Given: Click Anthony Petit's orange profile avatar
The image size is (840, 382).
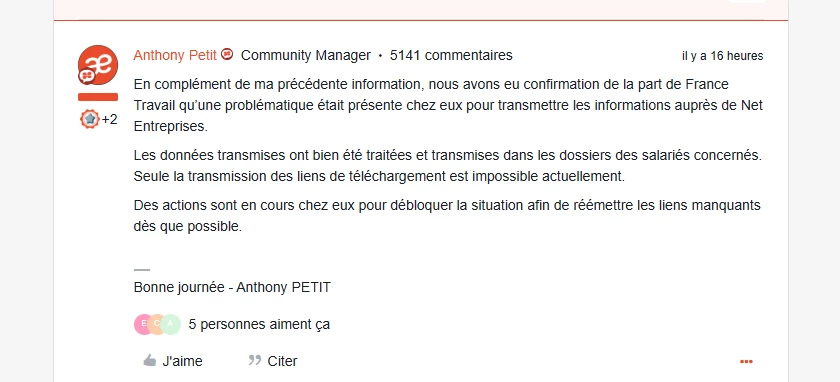Looking at the screenshot, I should tap(98, 65).
